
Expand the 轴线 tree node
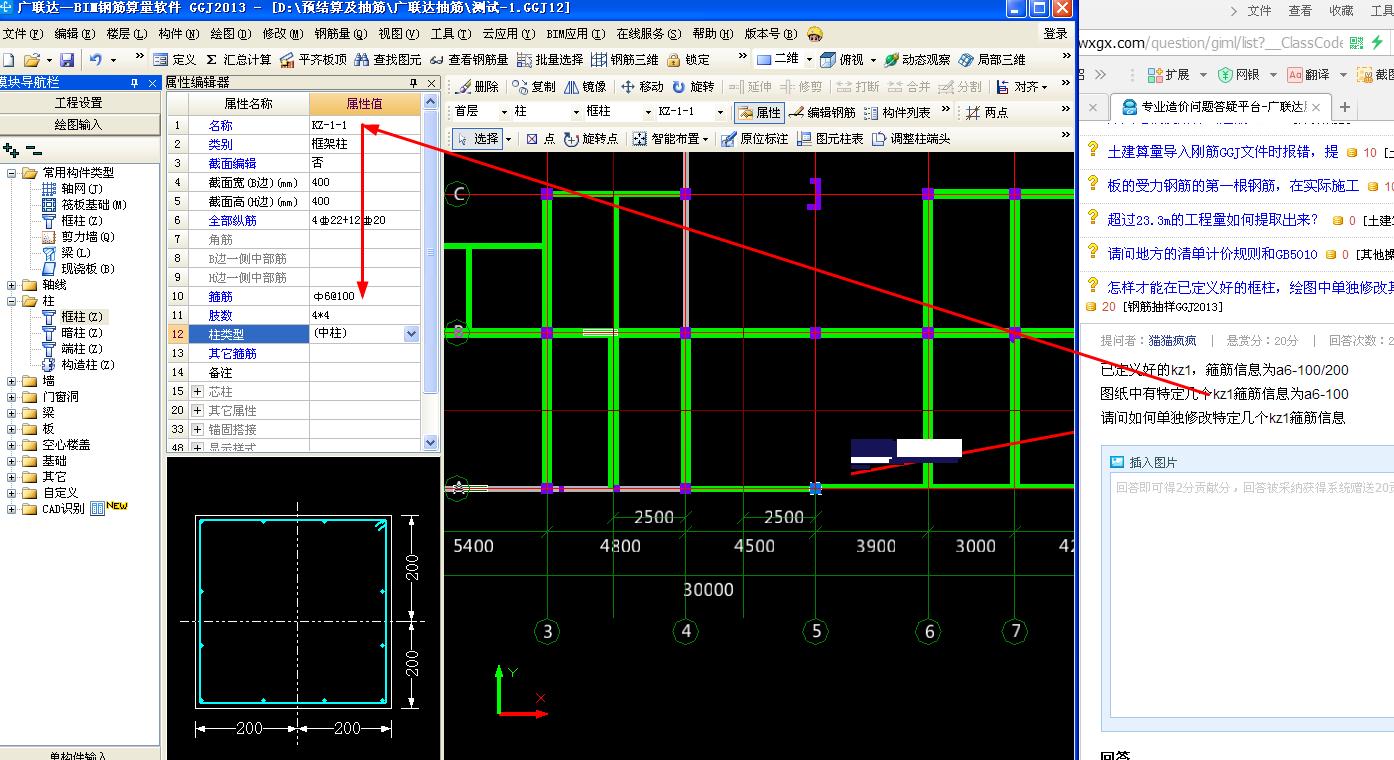coord(11,285)
